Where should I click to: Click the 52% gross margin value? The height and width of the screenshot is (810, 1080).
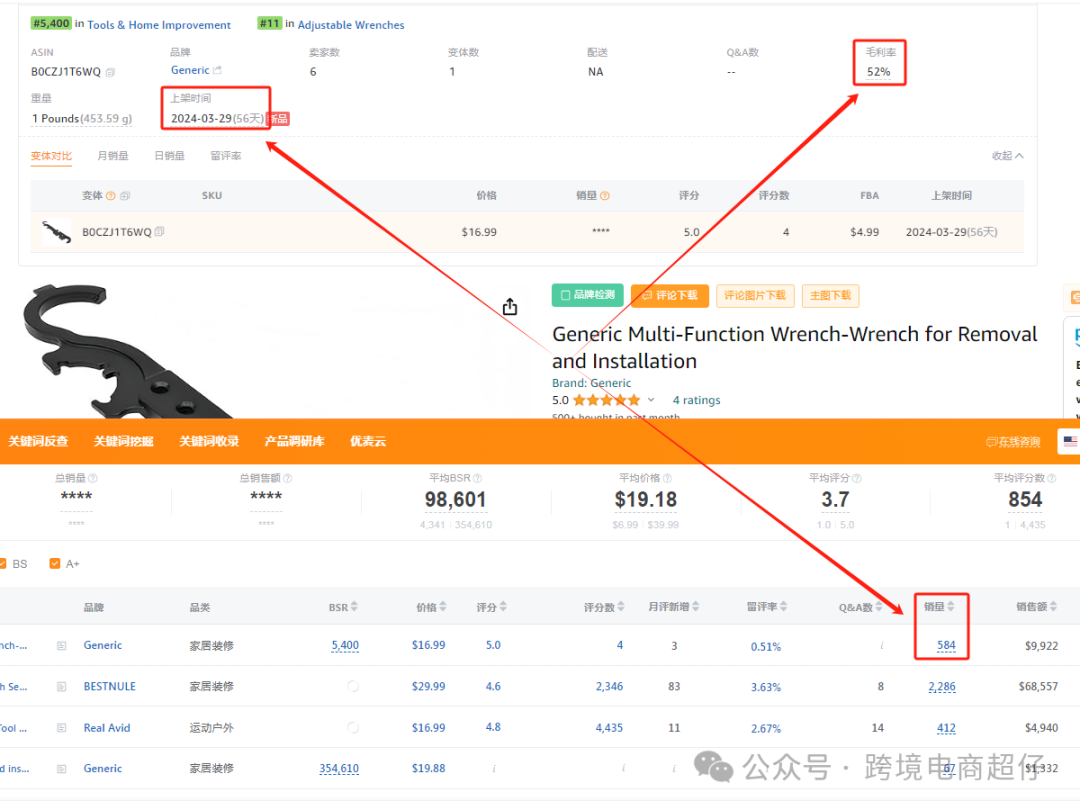[878, 72]
